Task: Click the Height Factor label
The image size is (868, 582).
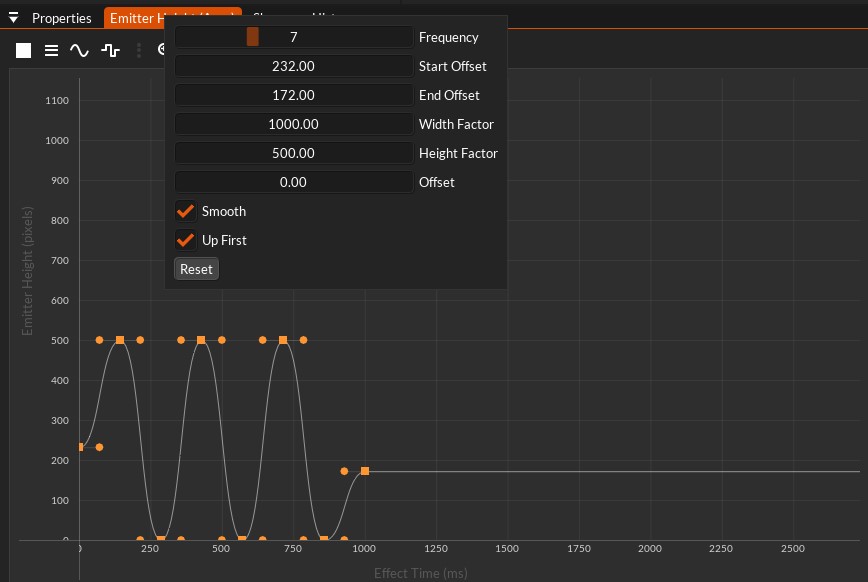Action: pyautogui.click(x=458, y=153)
